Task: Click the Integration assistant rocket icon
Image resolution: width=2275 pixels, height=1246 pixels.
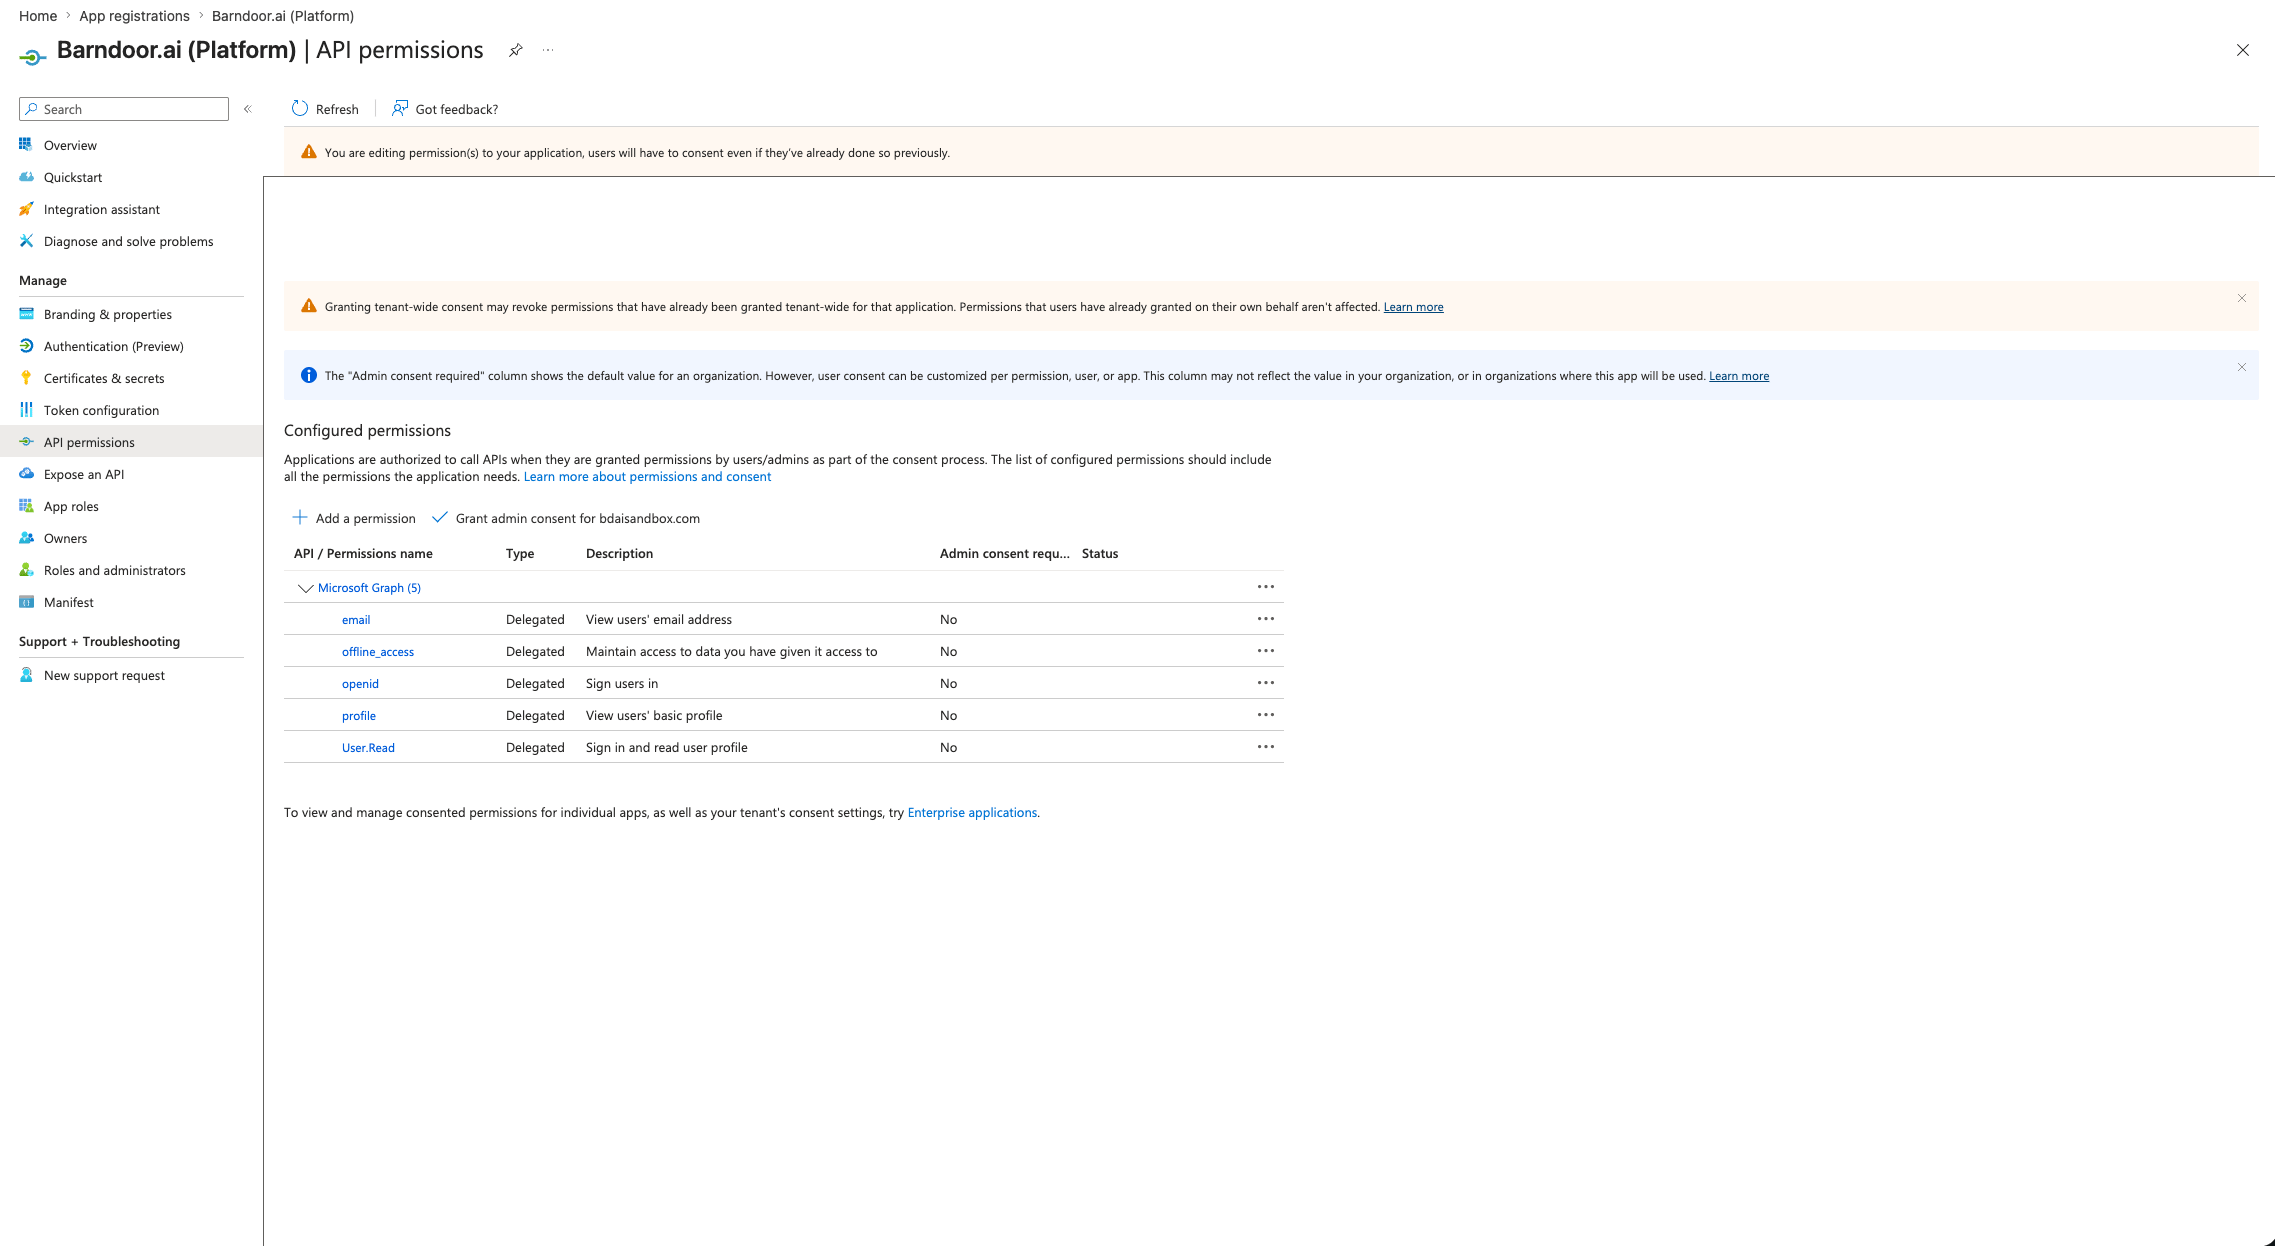Action: (26, 209)
